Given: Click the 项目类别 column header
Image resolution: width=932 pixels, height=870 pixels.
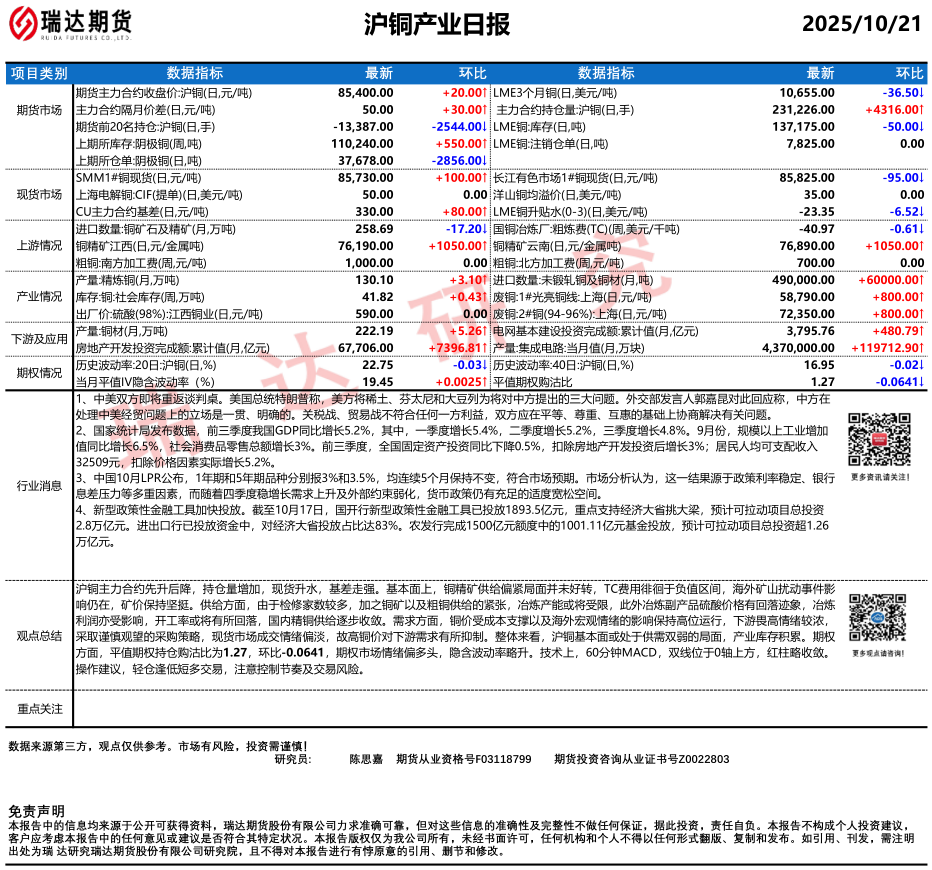Looking at the screenshot, I should click(40, 73).
